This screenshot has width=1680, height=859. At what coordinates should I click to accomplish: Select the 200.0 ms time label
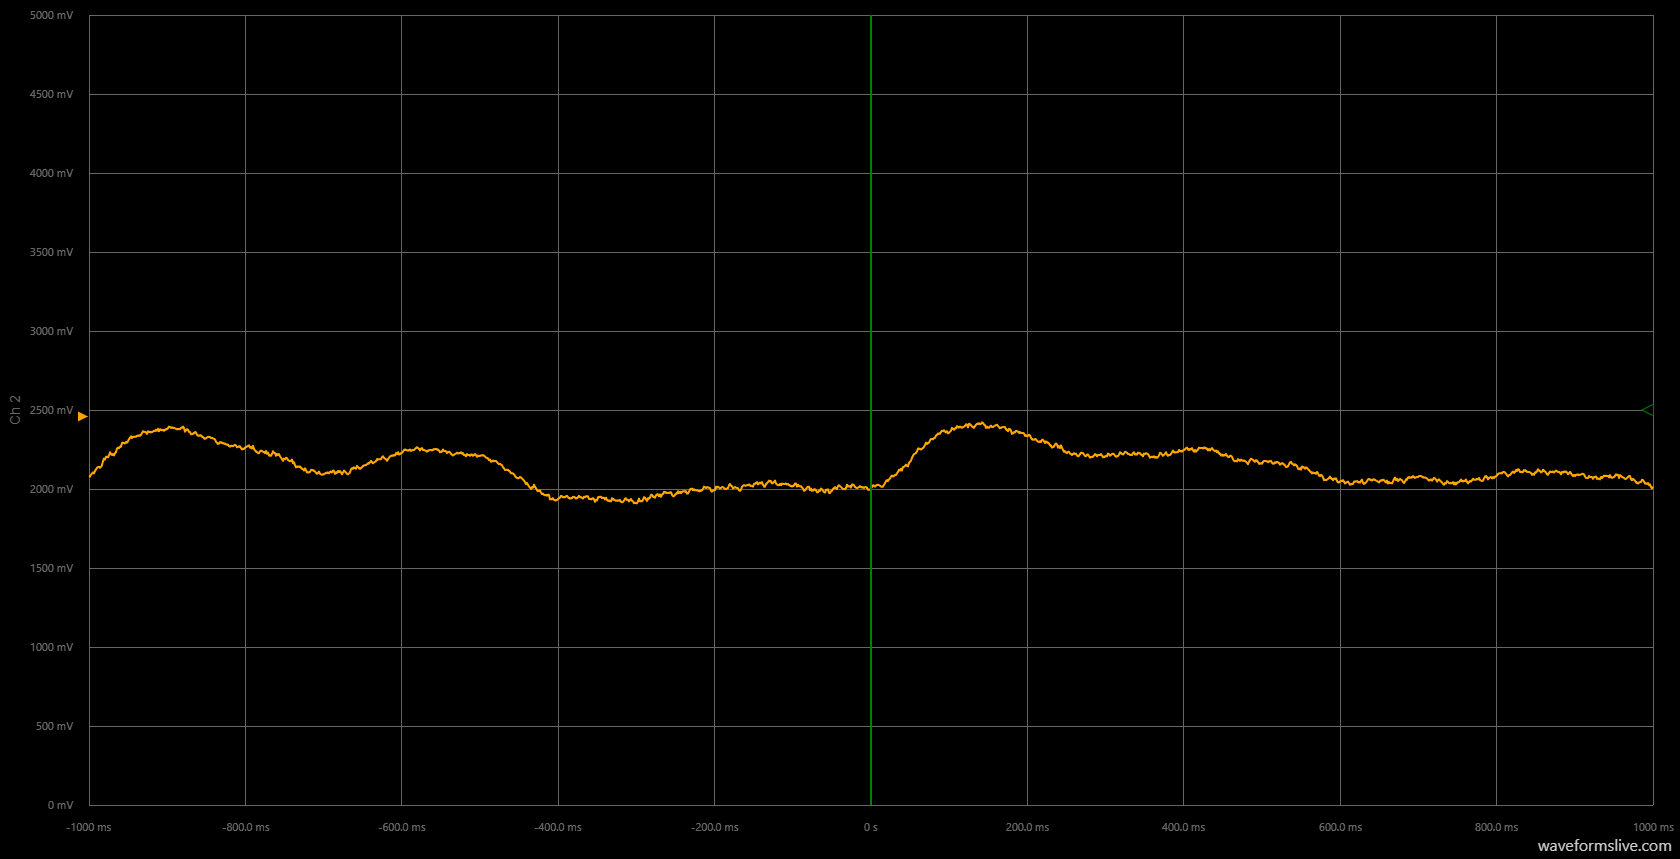pos(1027,827)
